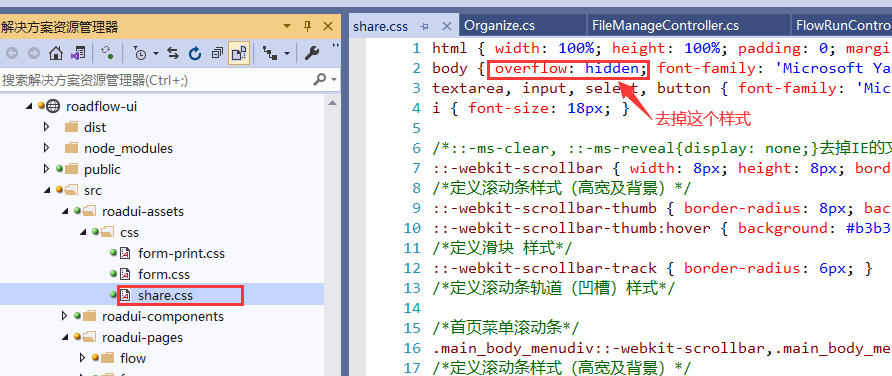
Task: Switch to the Organize.cs tab
Action: click(x=499, y=26)
